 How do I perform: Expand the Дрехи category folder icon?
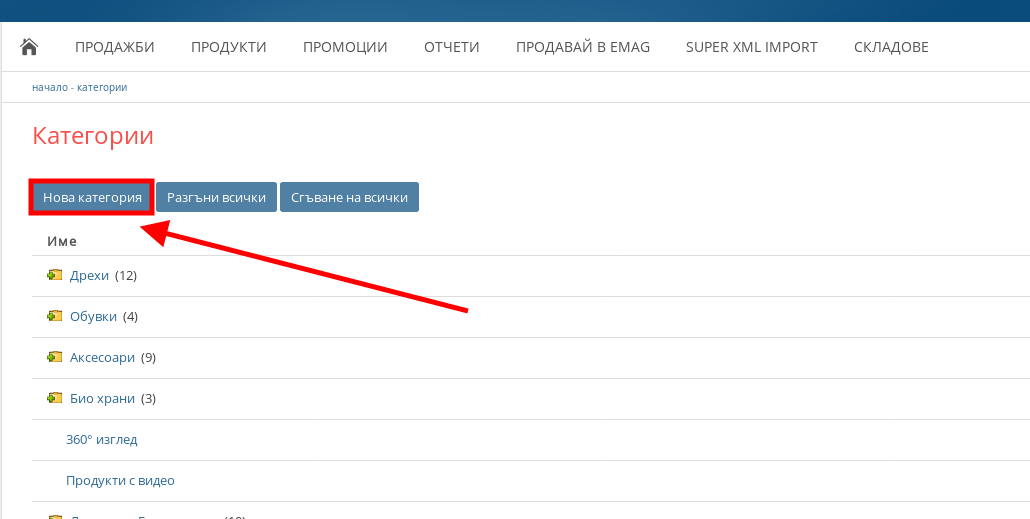point(55,275)
